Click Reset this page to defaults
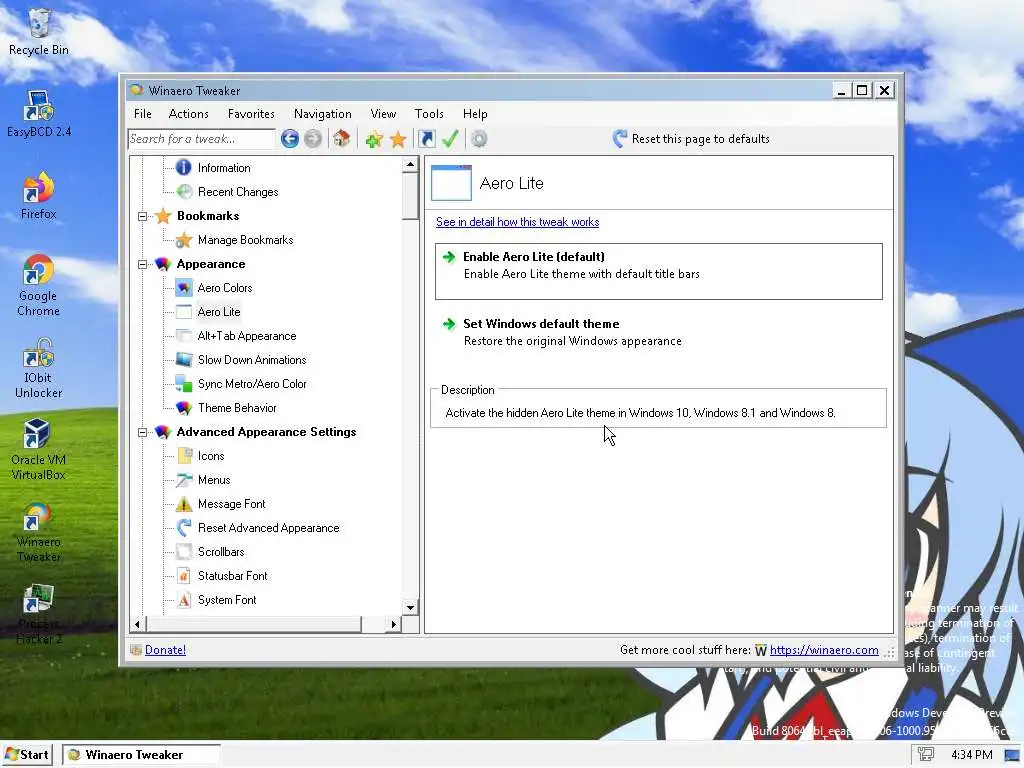 coord(692,138)
